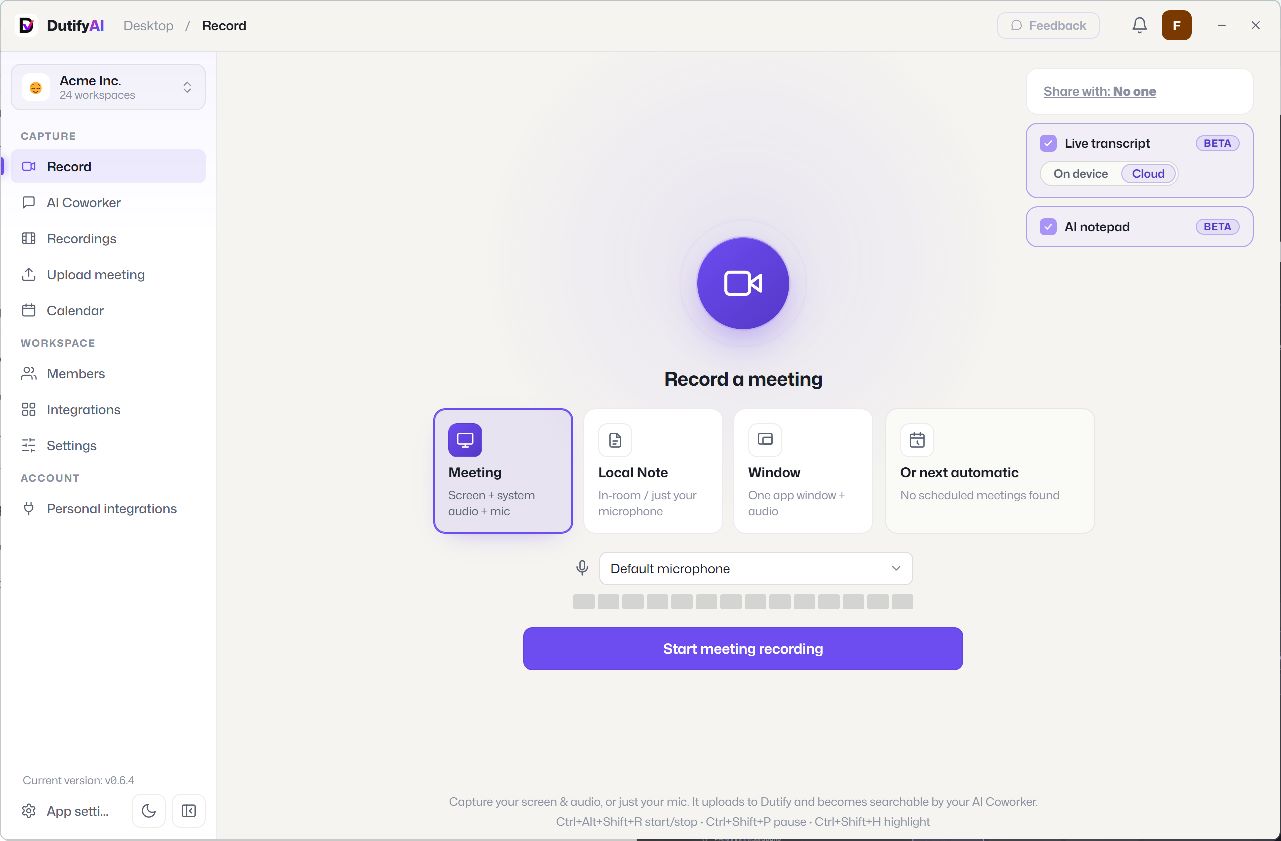Select Cloud transcript option
Screen dimensions: 1281x841
(x=1148, y=174)
